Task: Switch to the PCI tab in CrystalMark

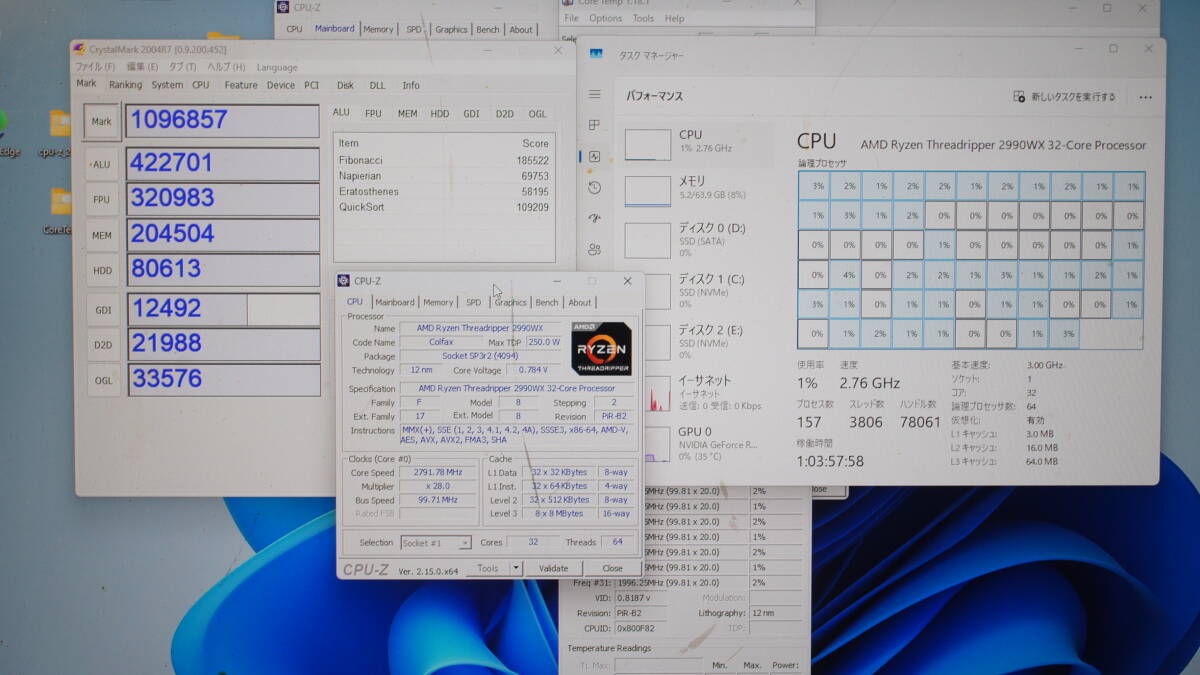Action: point(312,85)
